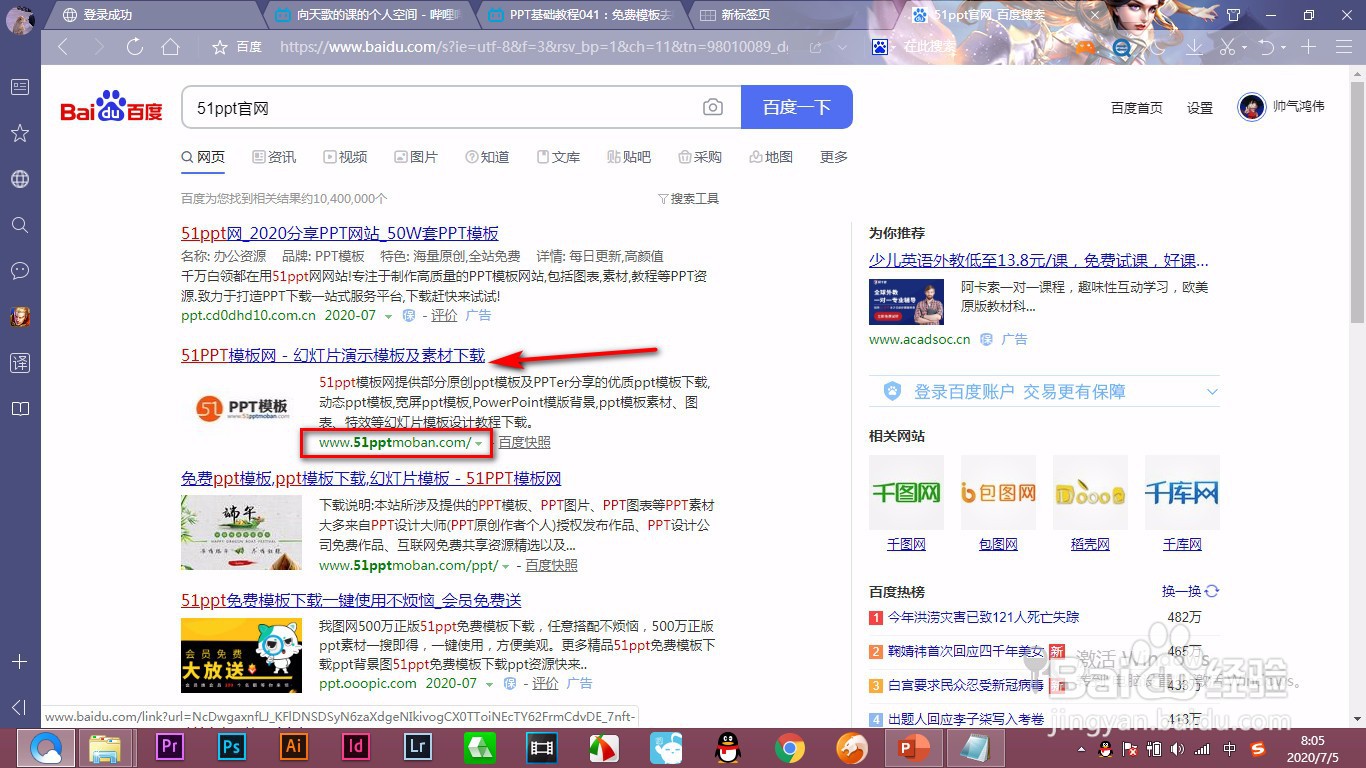Open sidebar reading book icon

click(x=19, y=409)
